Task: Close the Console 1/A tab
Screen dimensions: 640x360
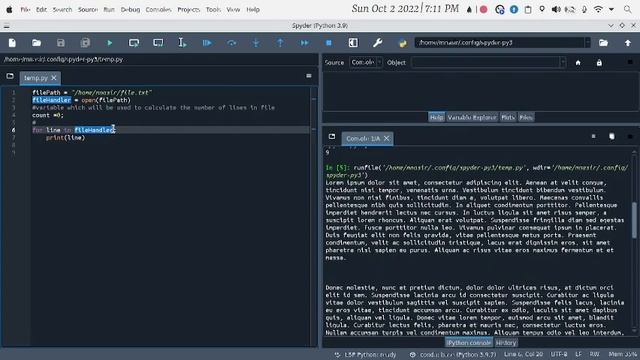Action: pos(387,138)
